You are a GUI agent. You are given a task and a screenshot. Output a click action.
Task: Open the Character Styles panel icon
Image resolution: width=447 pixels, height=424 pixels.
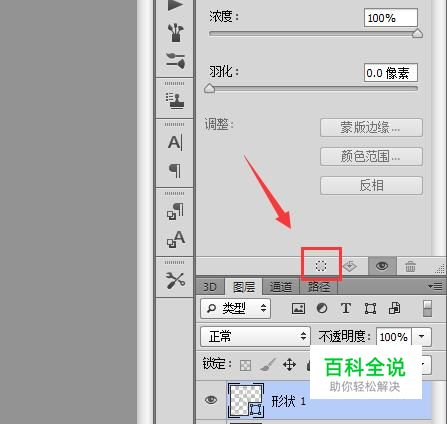click(175, 239)
